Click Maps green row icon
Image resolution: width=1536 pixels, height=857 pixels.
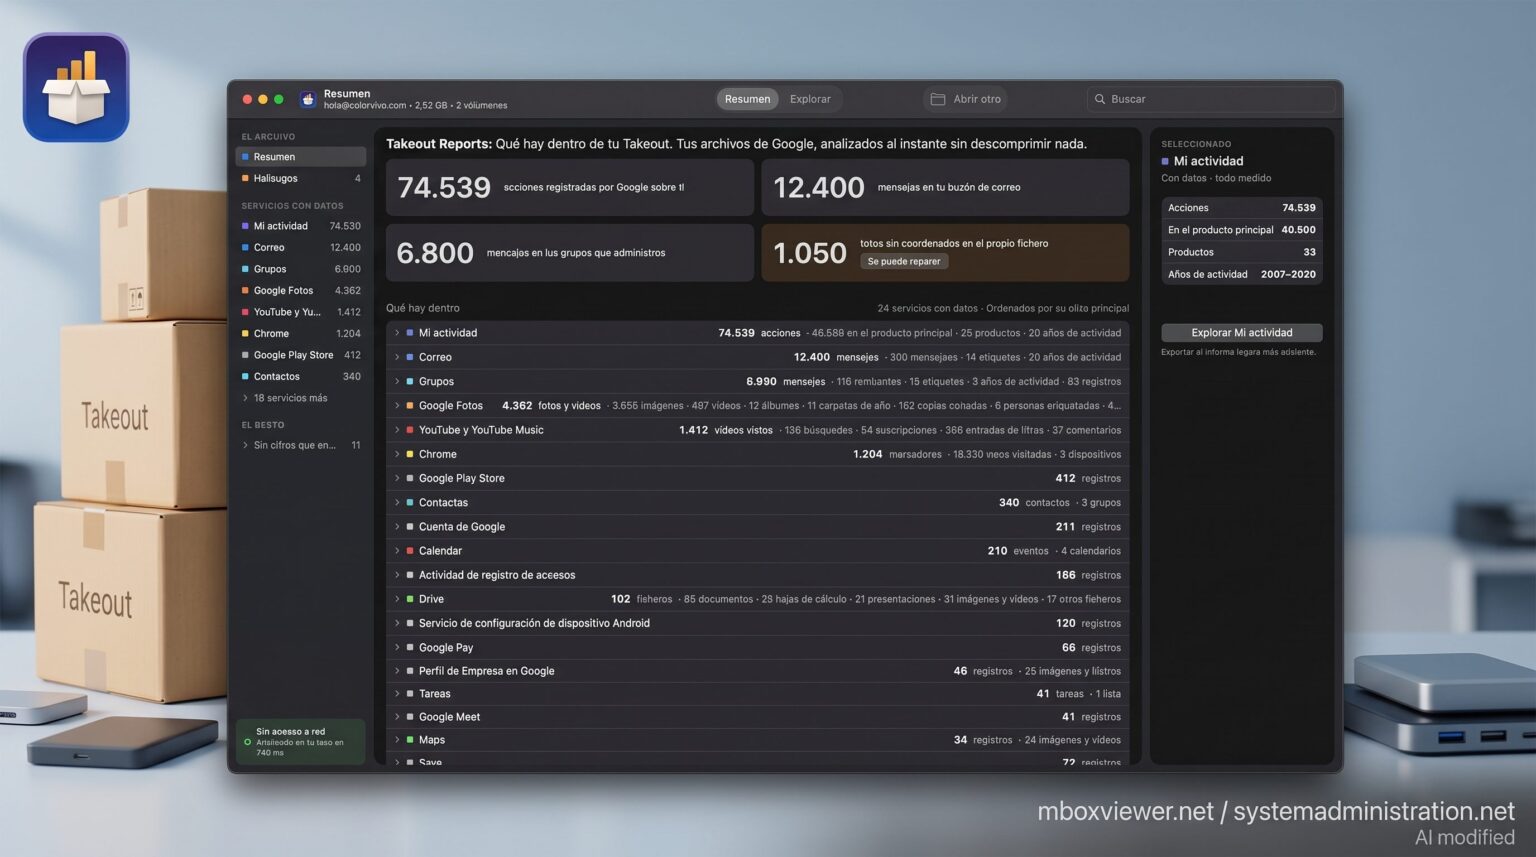point(410,740)
